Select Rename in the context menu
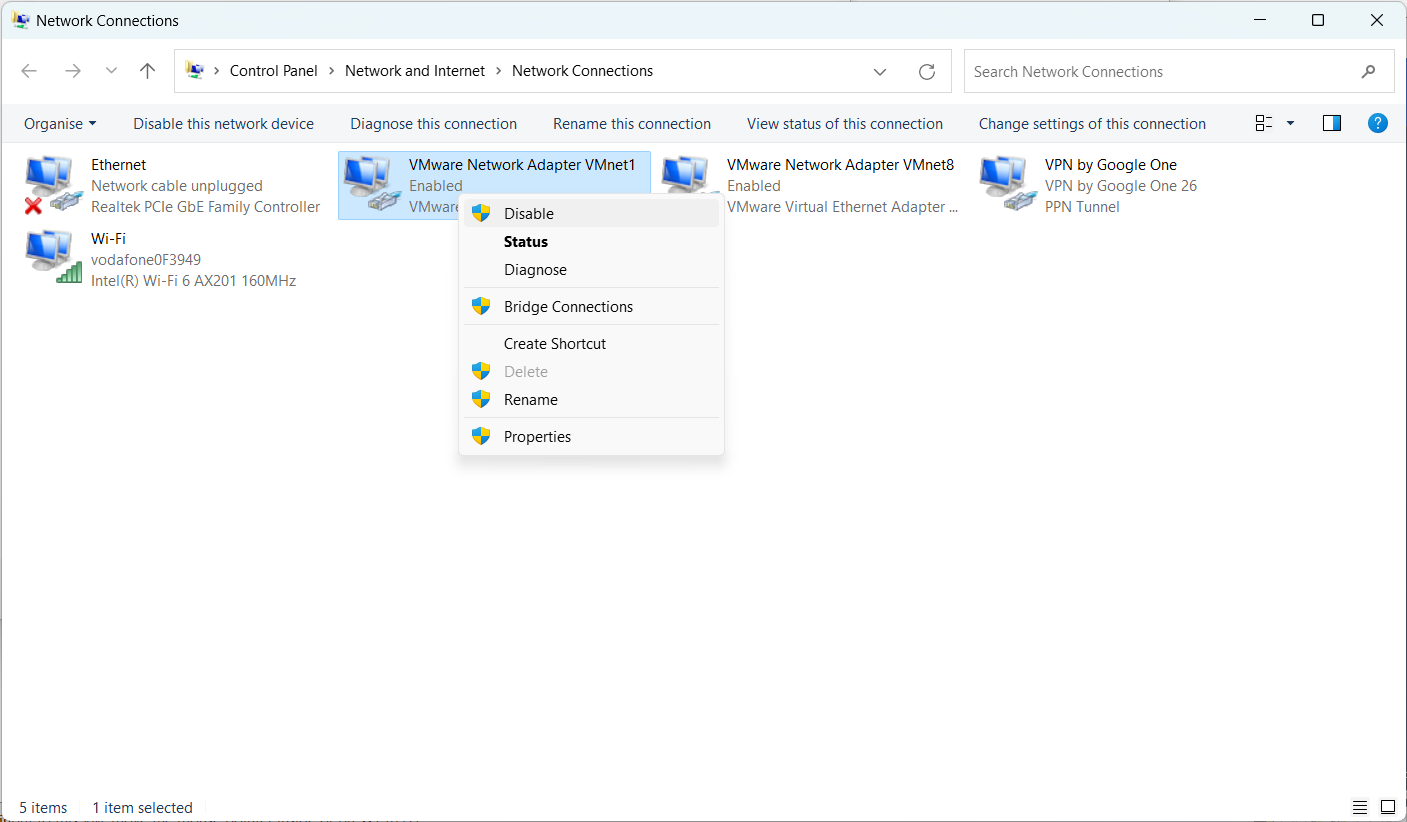This screenshot has height=822, width=1407. 591,399
